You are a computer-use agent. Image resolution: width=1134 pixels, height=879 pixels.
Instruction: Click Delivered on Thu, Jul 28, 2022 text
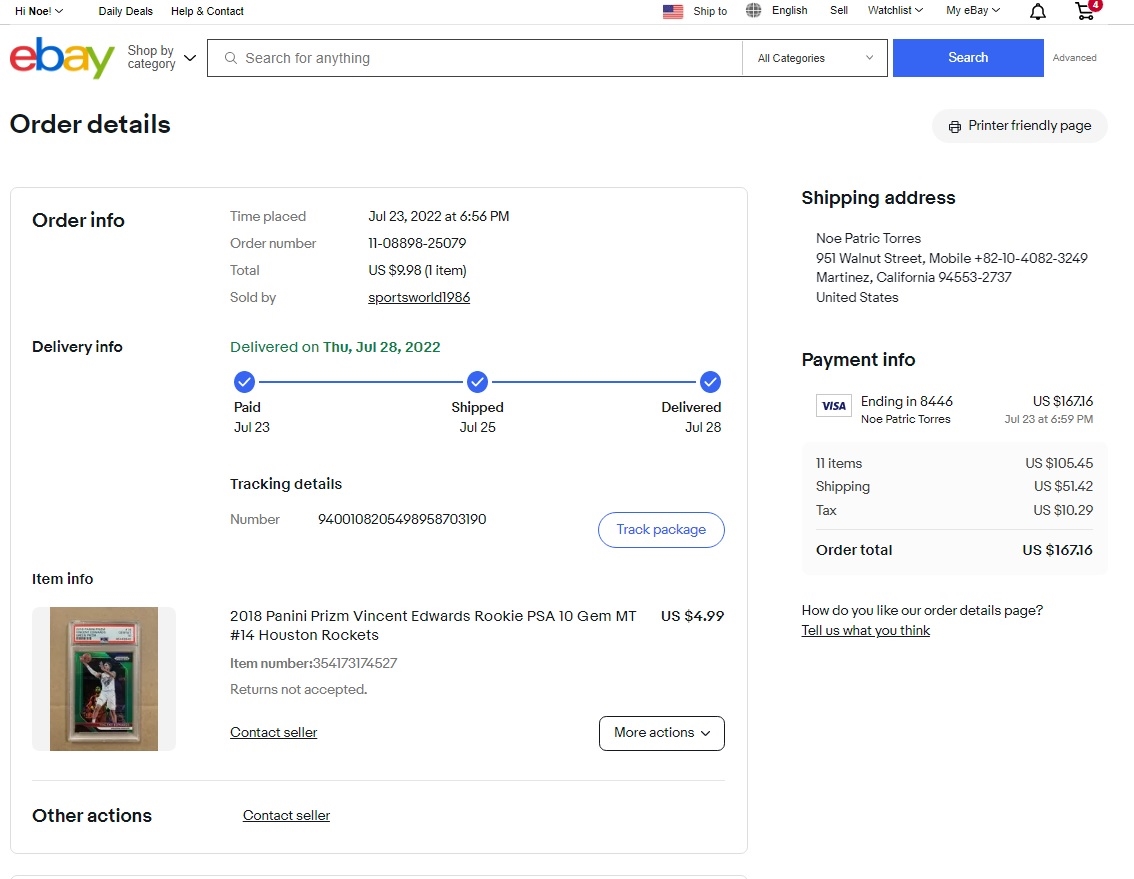tap(335, 347)
